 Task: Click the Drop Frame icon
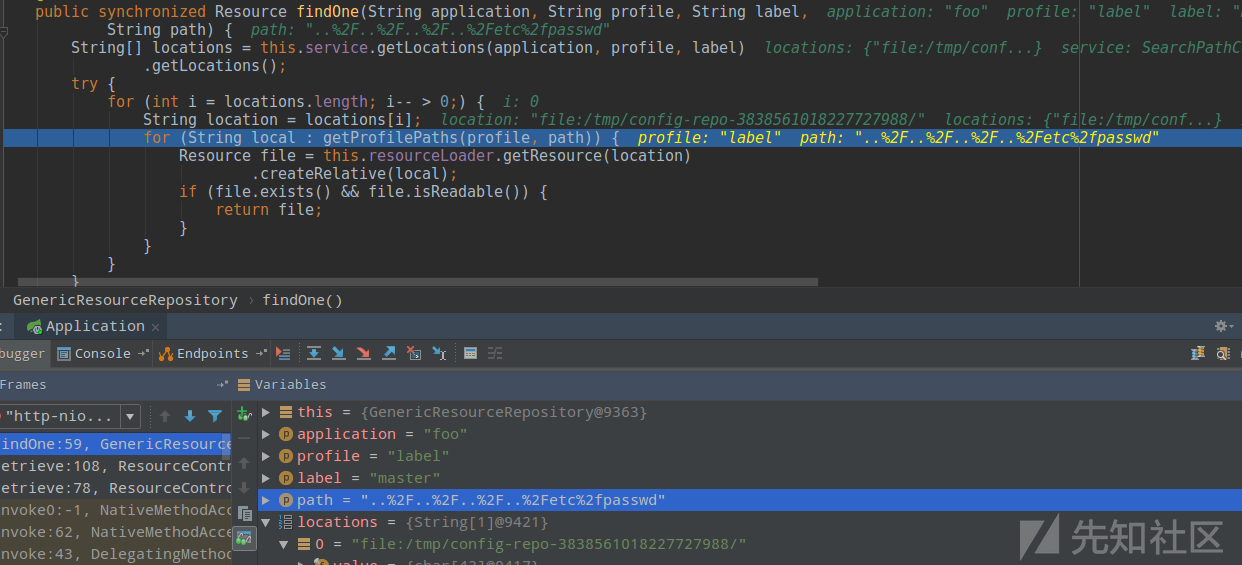(414, 353)
